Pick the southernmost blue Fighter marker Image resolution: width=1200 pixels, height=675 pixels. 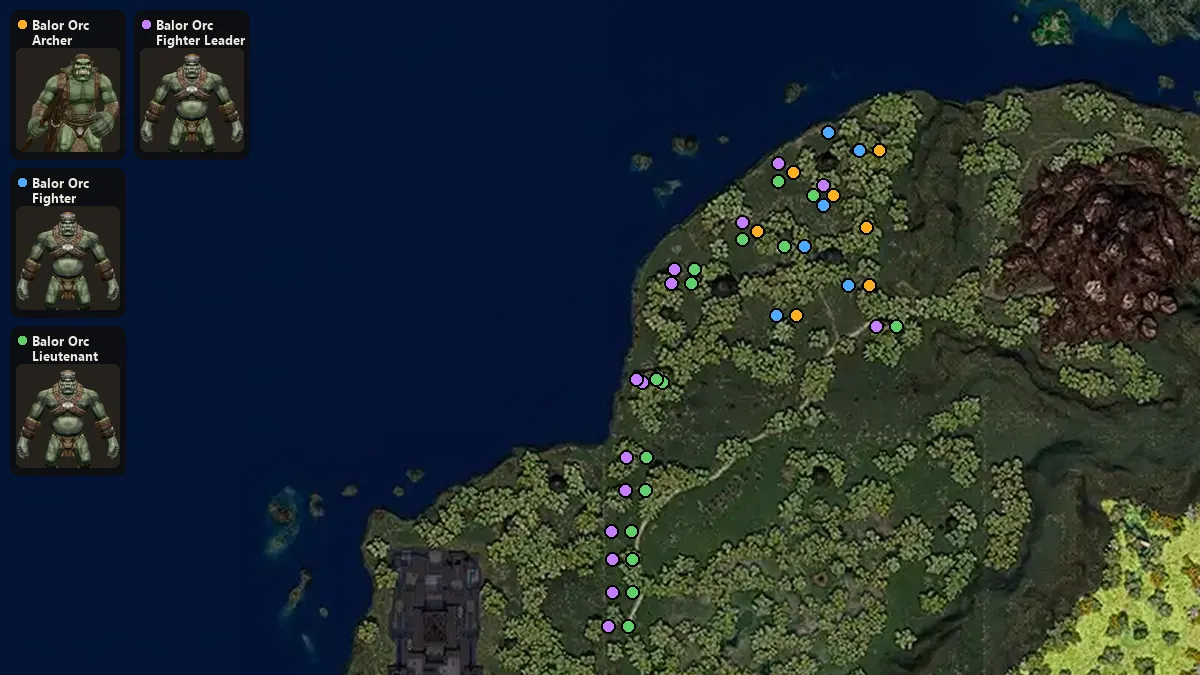(x=776, y=315)
